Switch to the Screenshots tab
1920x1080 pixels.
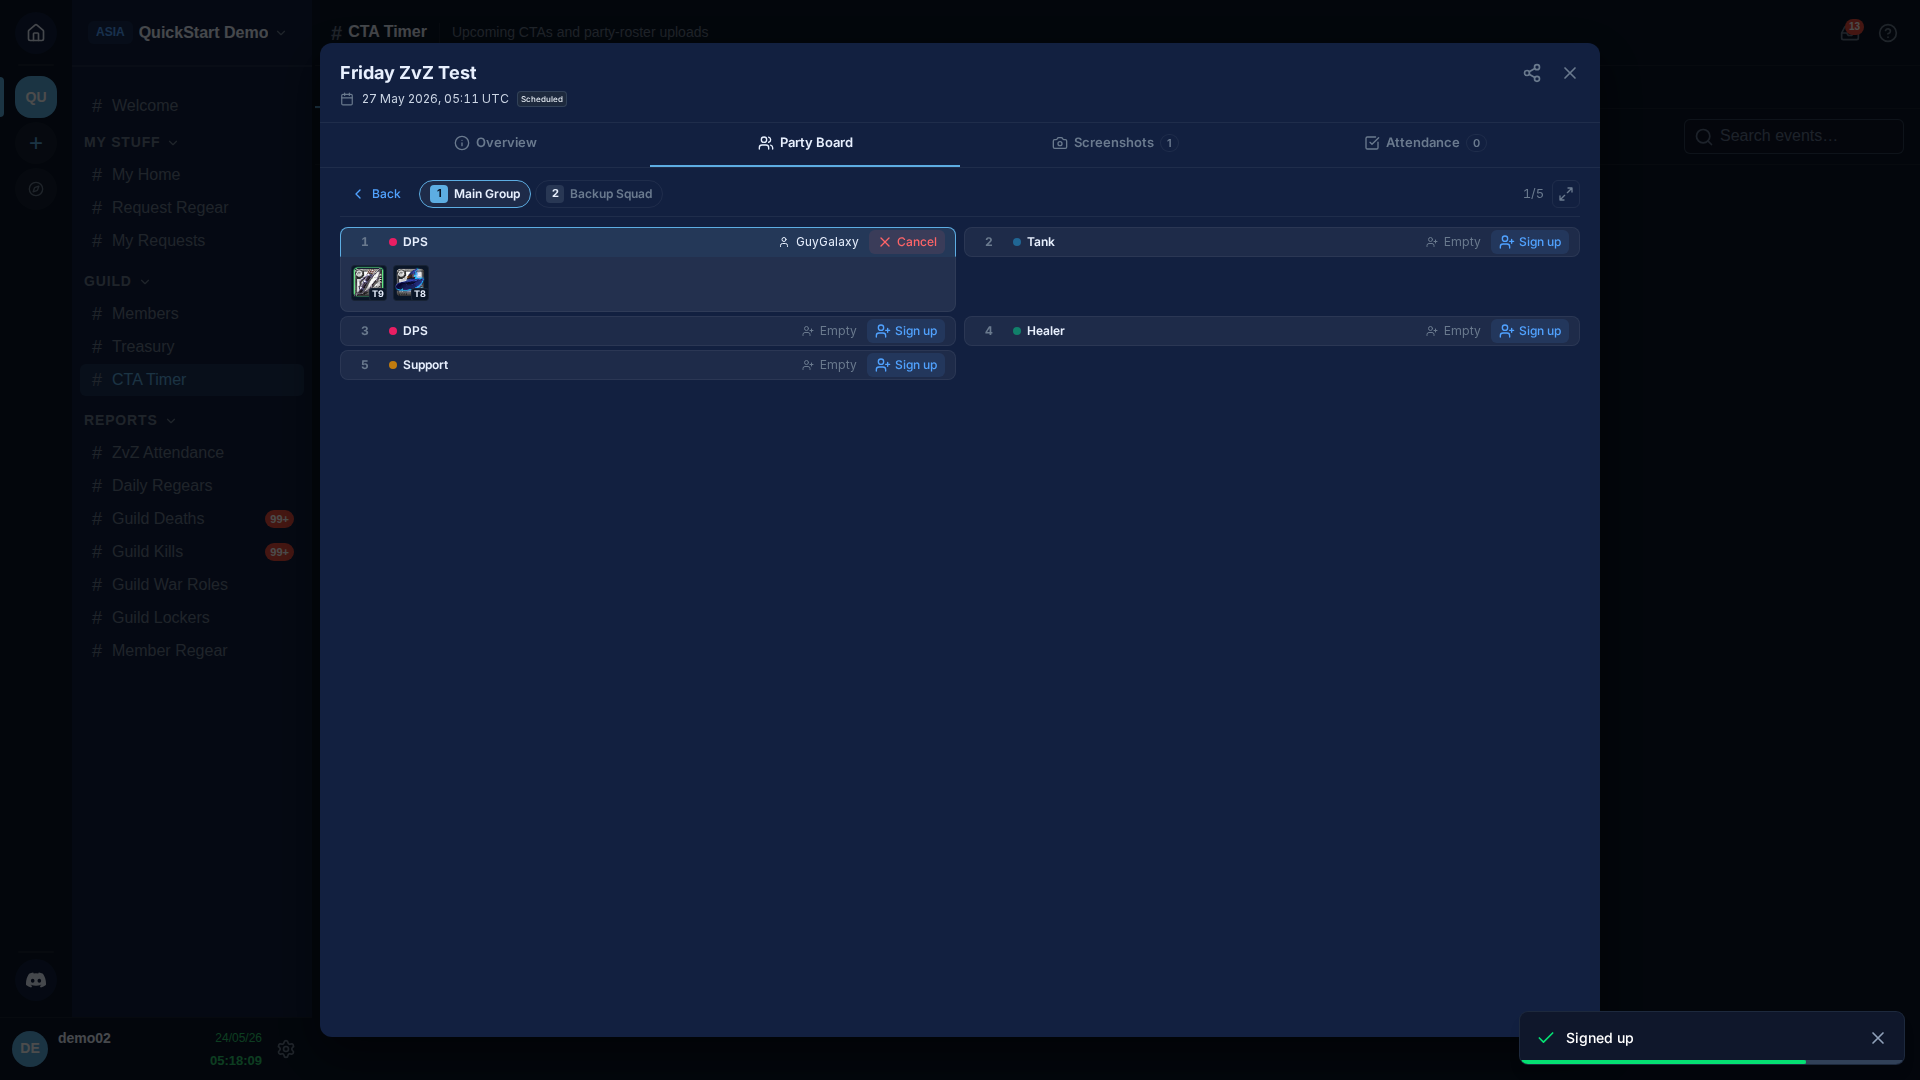[1115, 143]
